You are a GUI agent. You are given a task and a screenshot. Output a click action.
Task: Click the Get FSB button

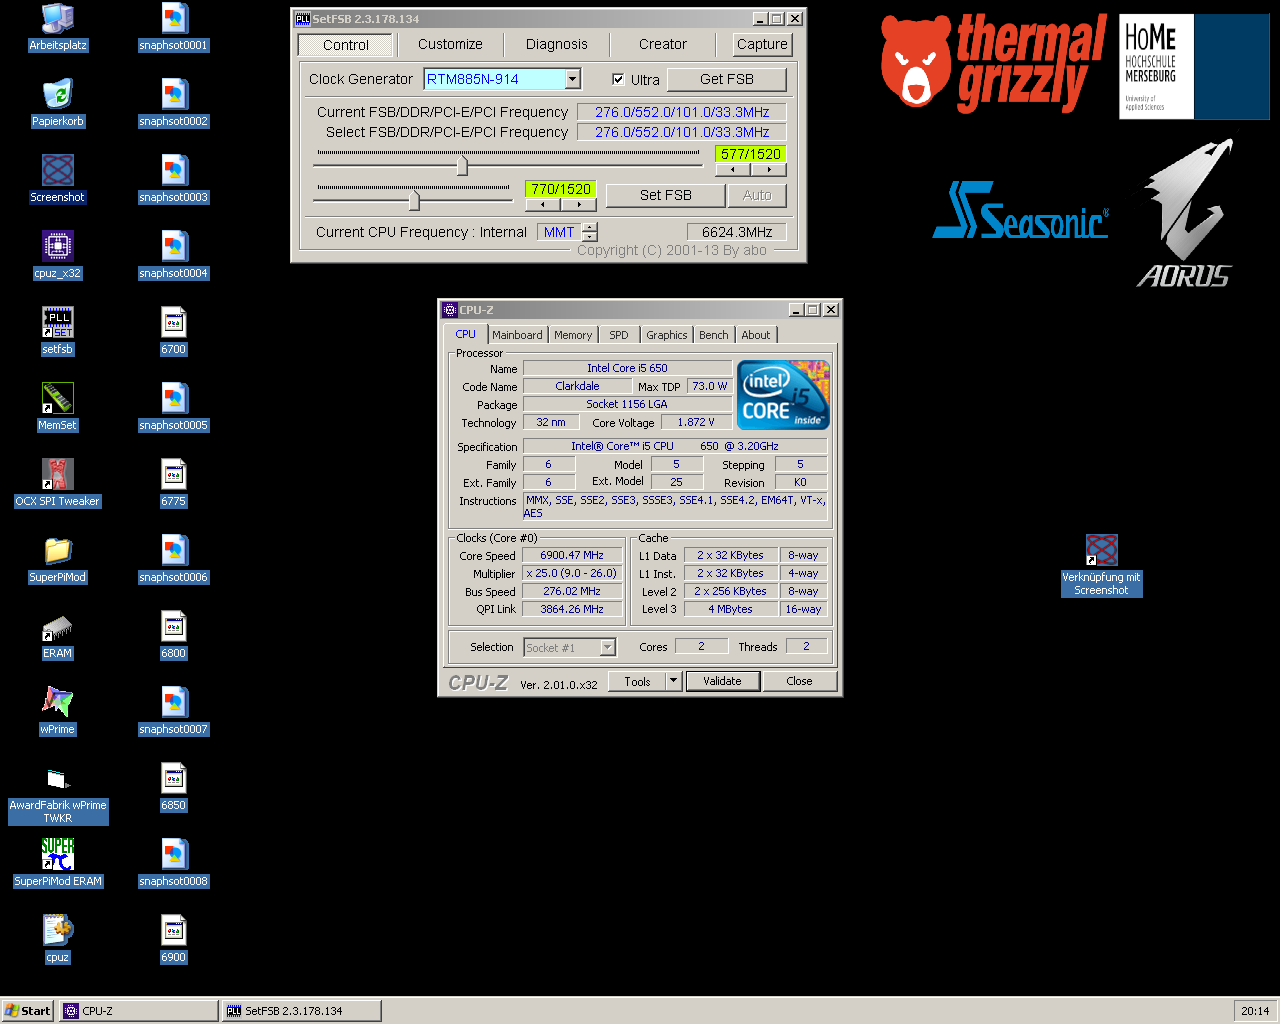click(727, 79)
